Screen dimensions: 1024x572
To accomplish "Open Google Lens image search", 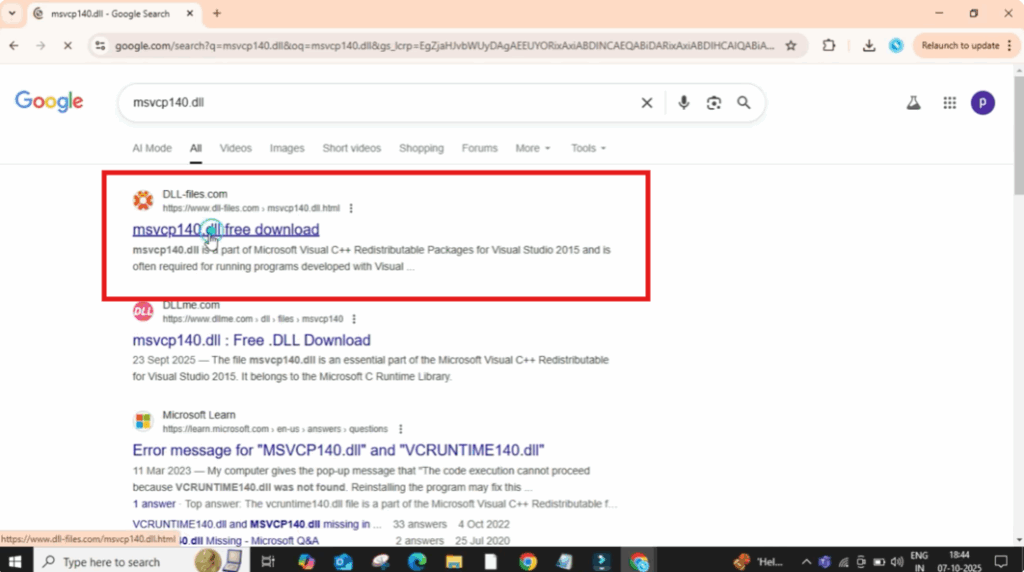I will pyautogui.click(x=714, y=103).
